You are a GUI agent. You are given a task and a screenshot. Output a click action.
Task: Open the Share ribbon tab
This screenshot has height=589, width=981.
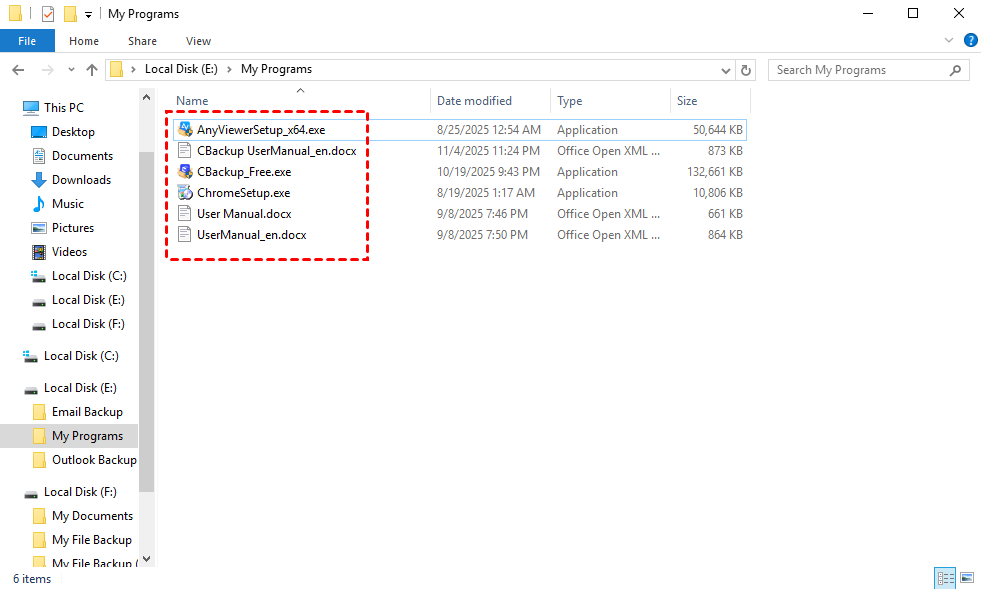(142, 41)
